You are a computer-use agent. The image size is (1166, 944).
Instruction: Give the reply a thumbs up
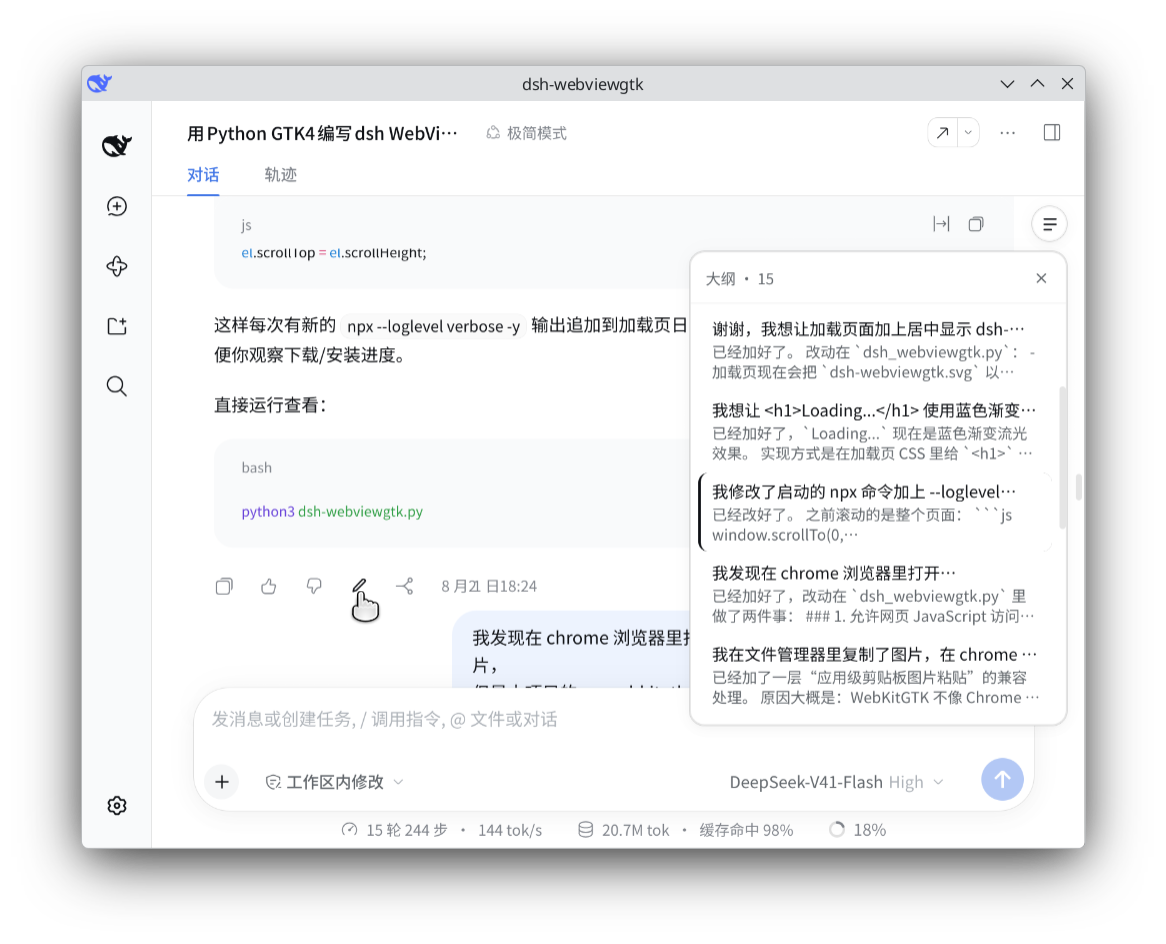(269, 586)
